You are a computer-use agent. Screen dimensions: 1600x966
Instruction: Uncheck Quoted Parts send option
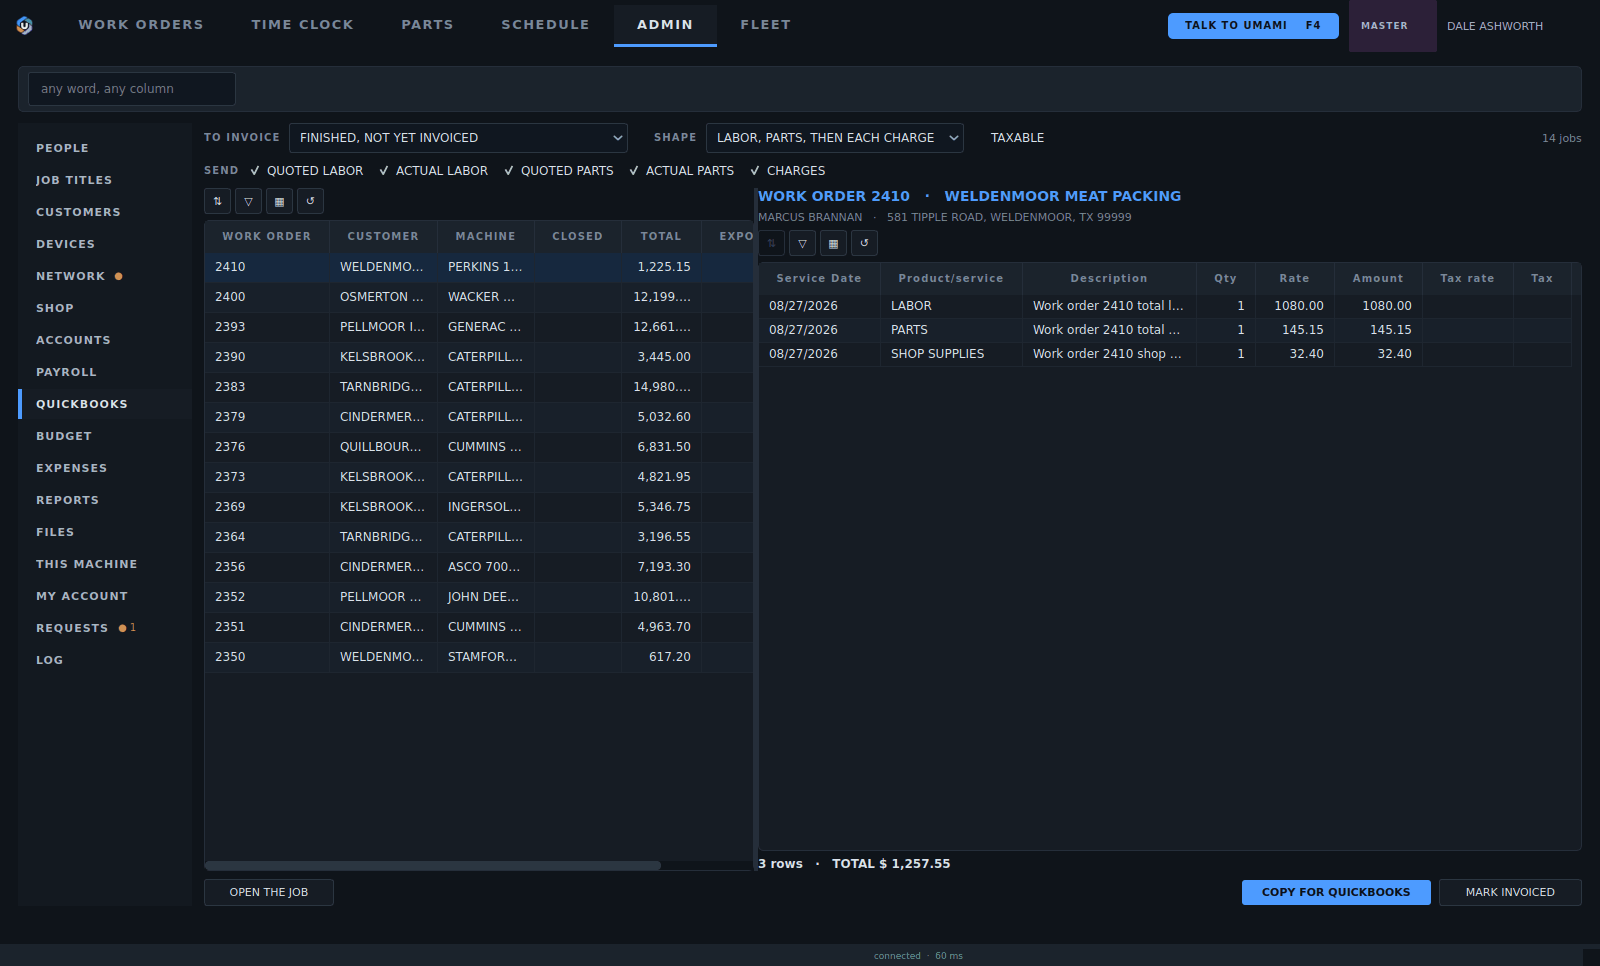pyautogui.click(x=559, y=171)
